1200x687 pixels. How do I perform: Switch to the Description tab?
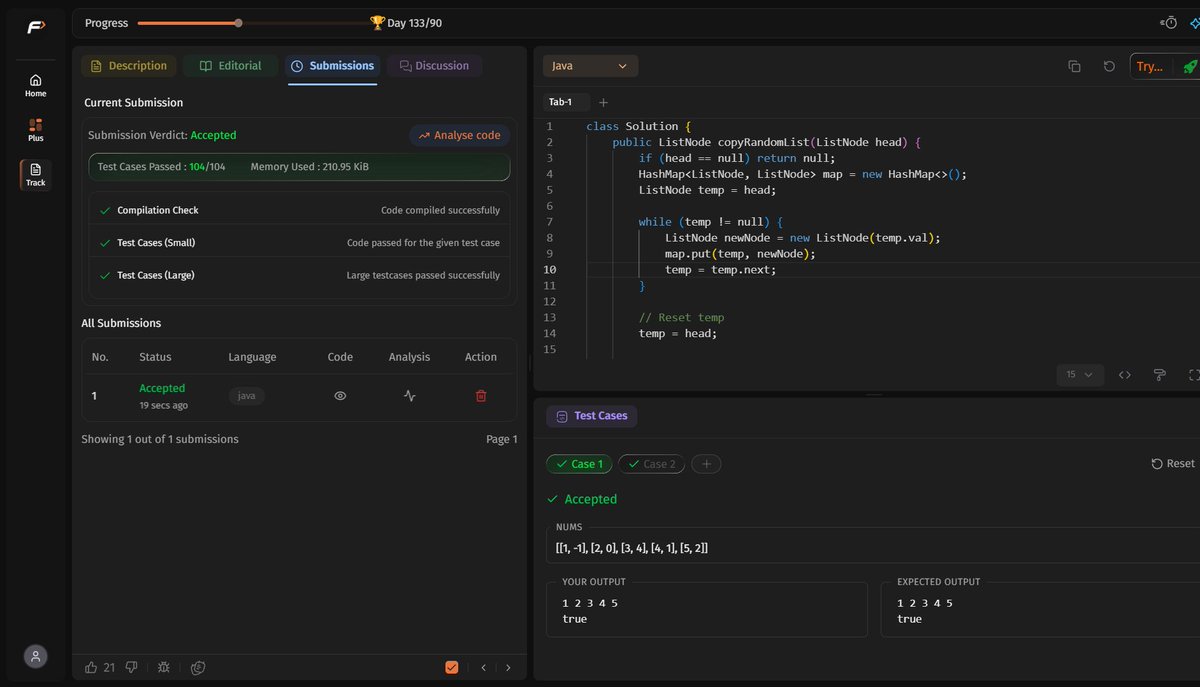click(129, 66)
